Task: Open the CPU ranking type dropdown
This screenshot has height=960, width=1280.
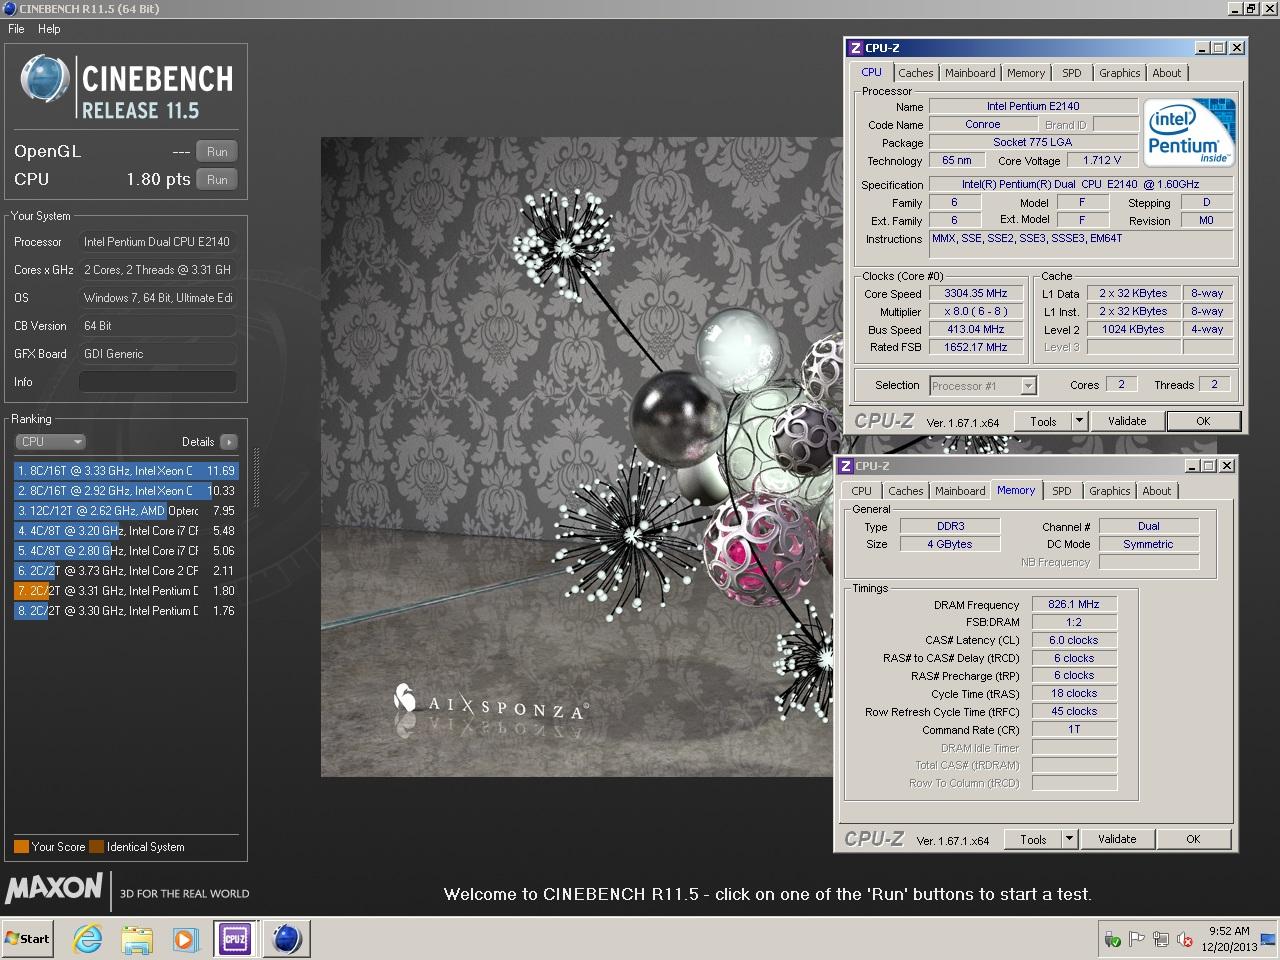Action: 50,442
